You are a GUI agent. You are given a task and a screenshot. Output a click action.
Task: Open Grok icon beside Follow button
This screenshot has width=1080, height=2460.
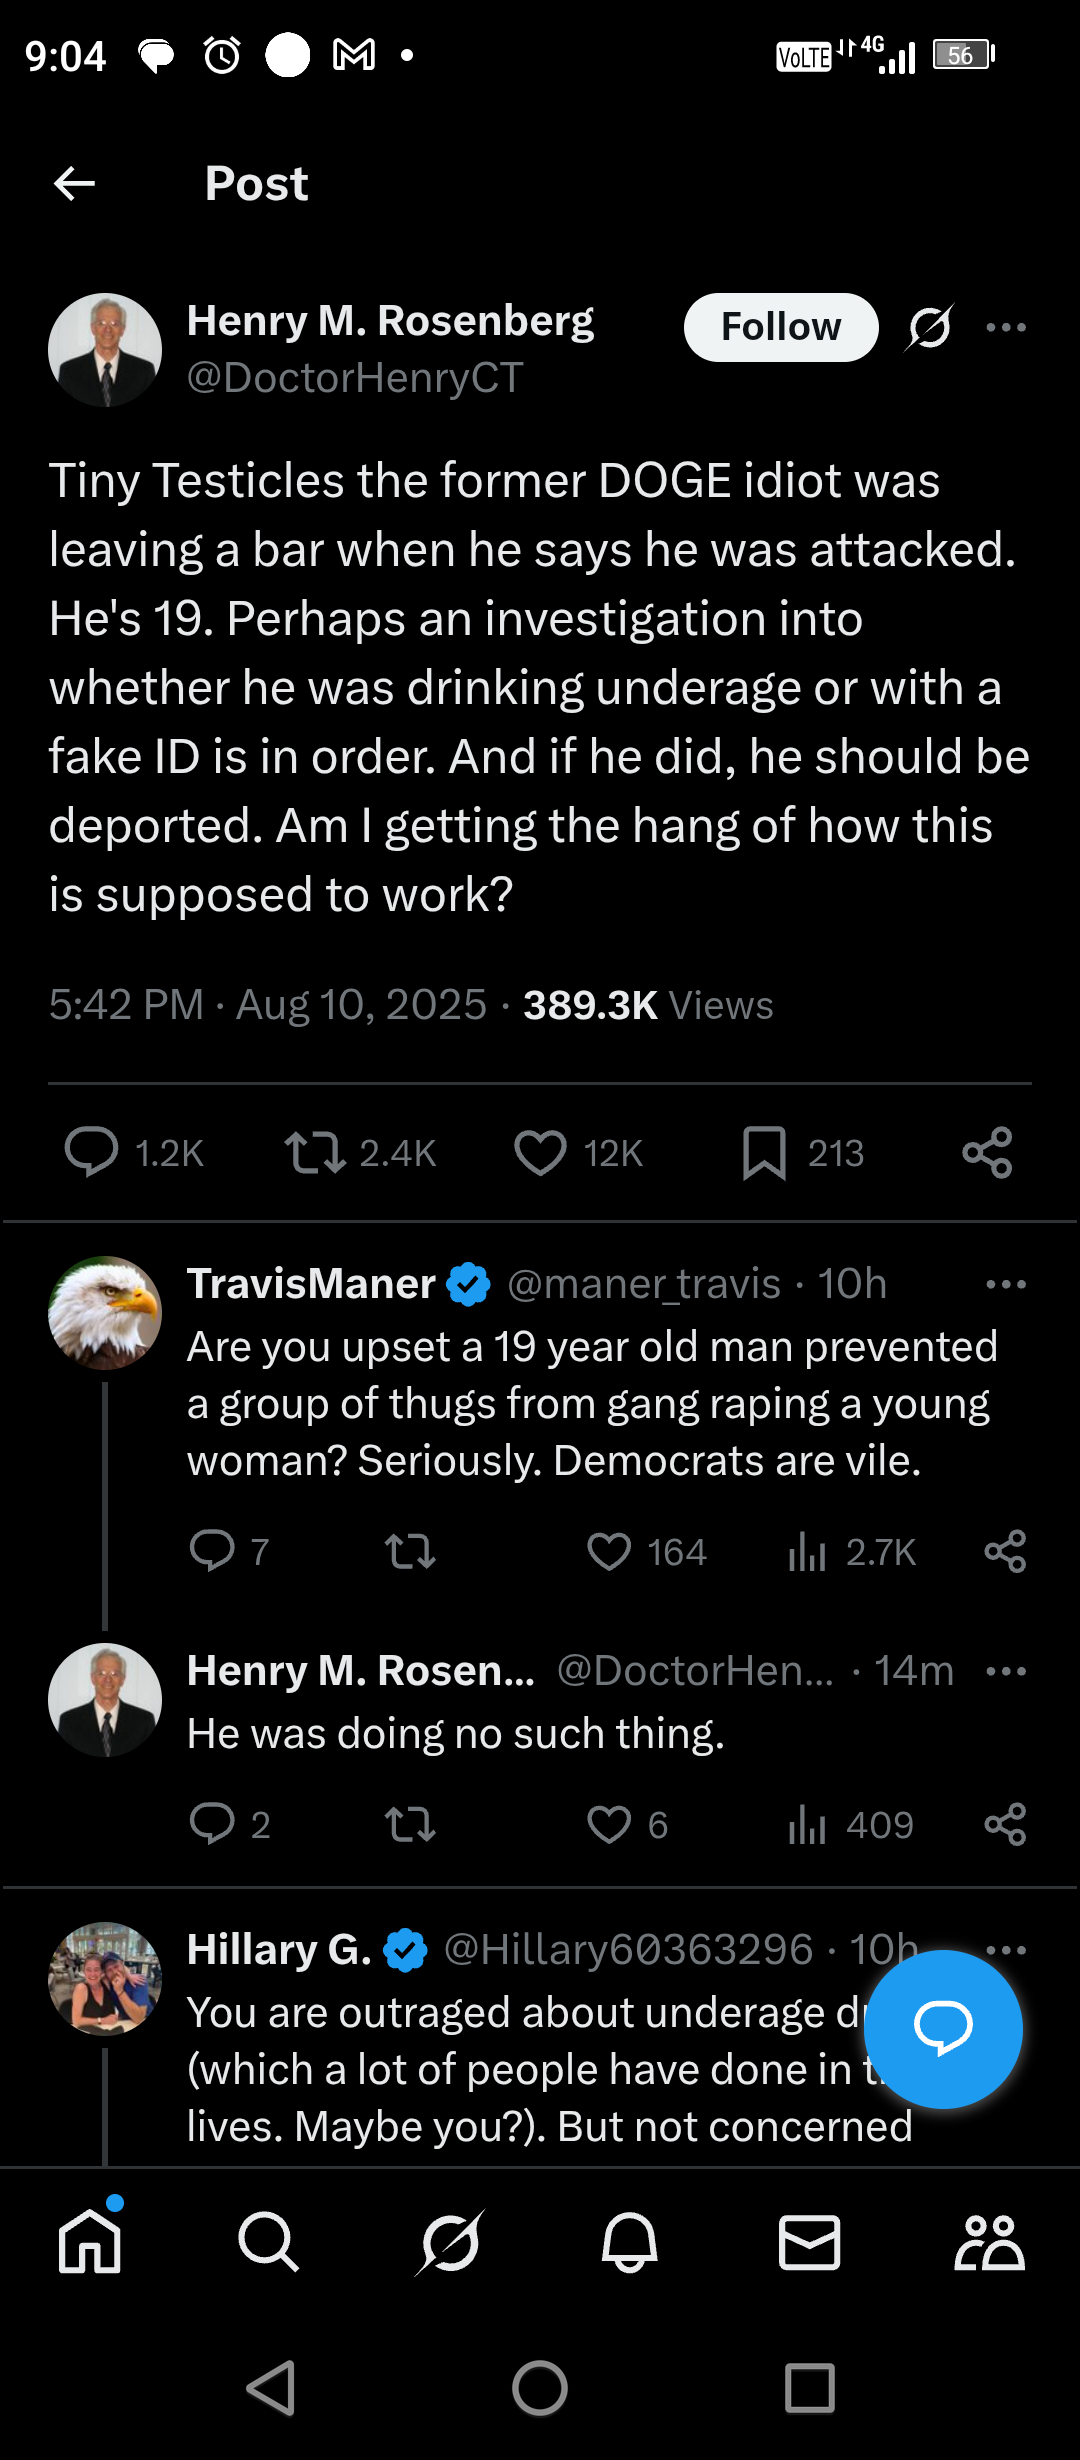point(930,327)
